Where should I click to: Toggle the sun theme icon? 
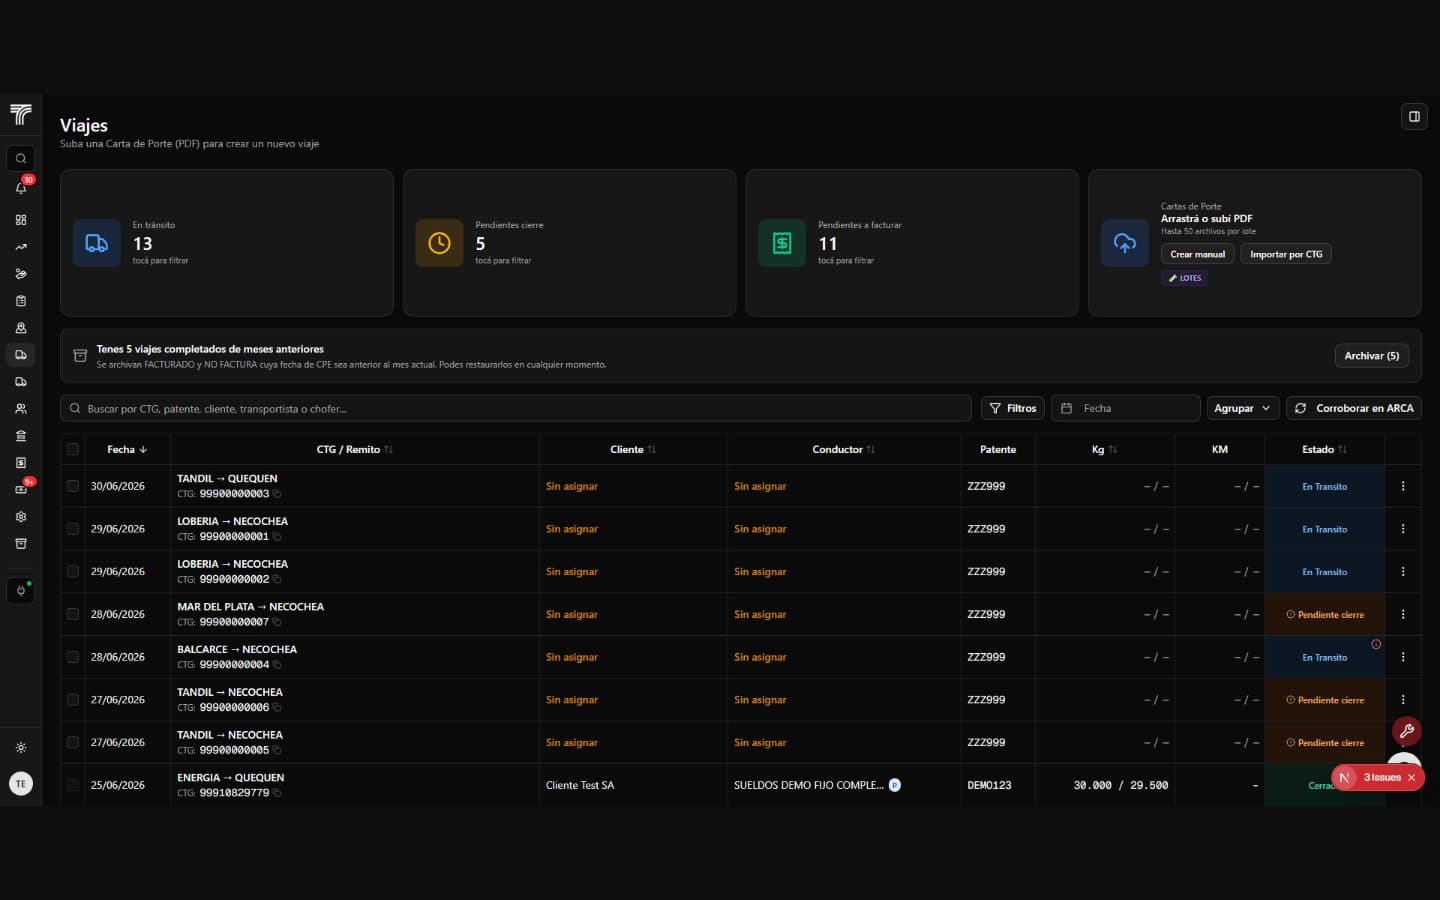point(20,748)
